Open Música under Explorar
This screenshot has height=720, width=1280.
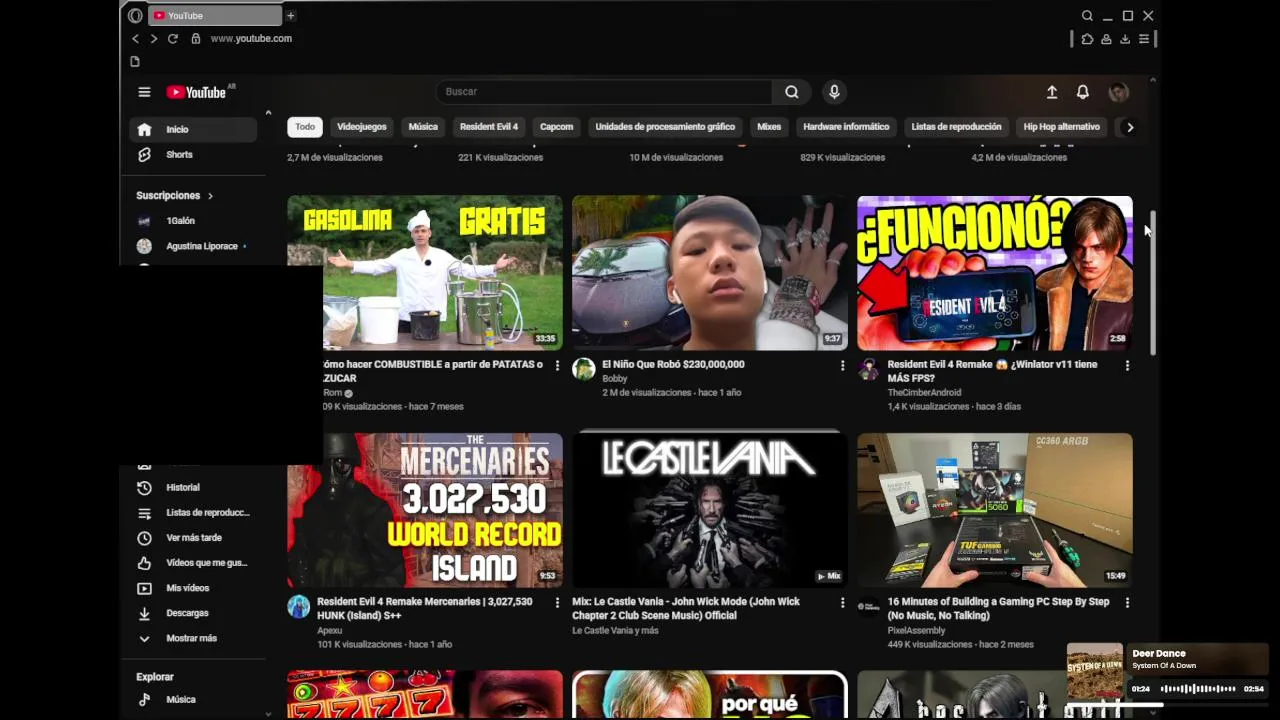tap(193, 700)
